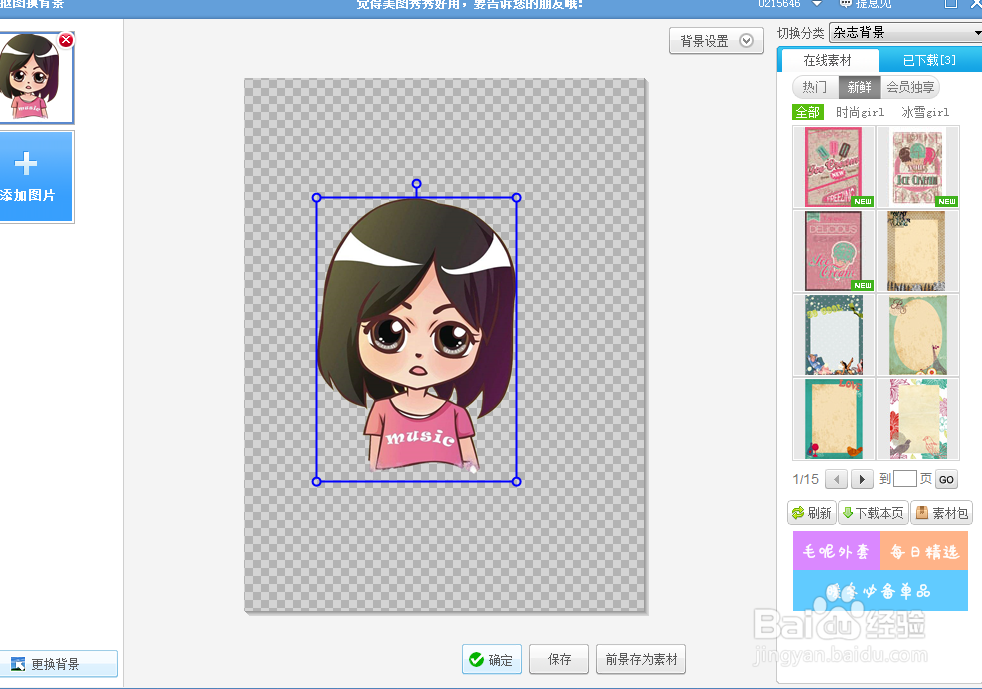The width and height of the screenshot is (982, 689).
Task: Open the title bar account dropdown arrow
Action: click(817, 4)
